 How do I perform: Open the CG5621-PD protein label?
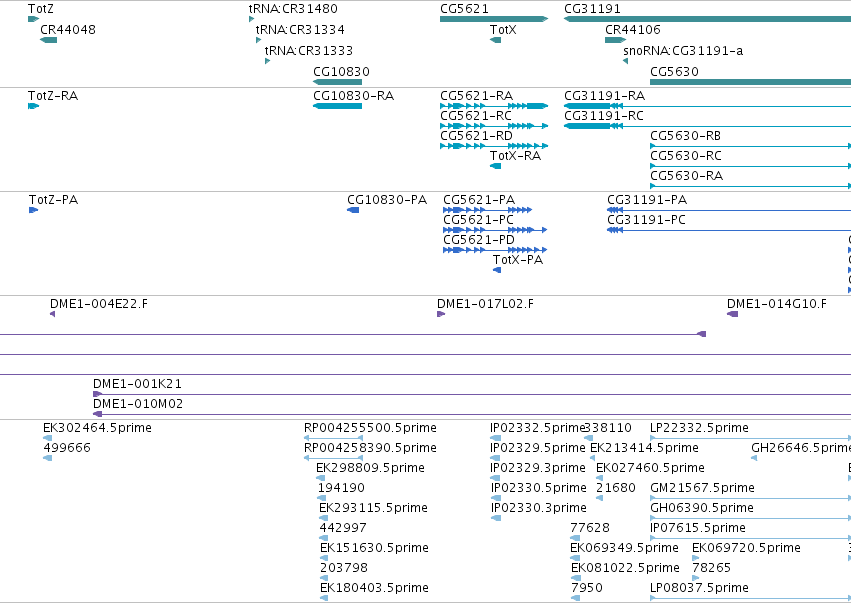click(x=479, y=240)
